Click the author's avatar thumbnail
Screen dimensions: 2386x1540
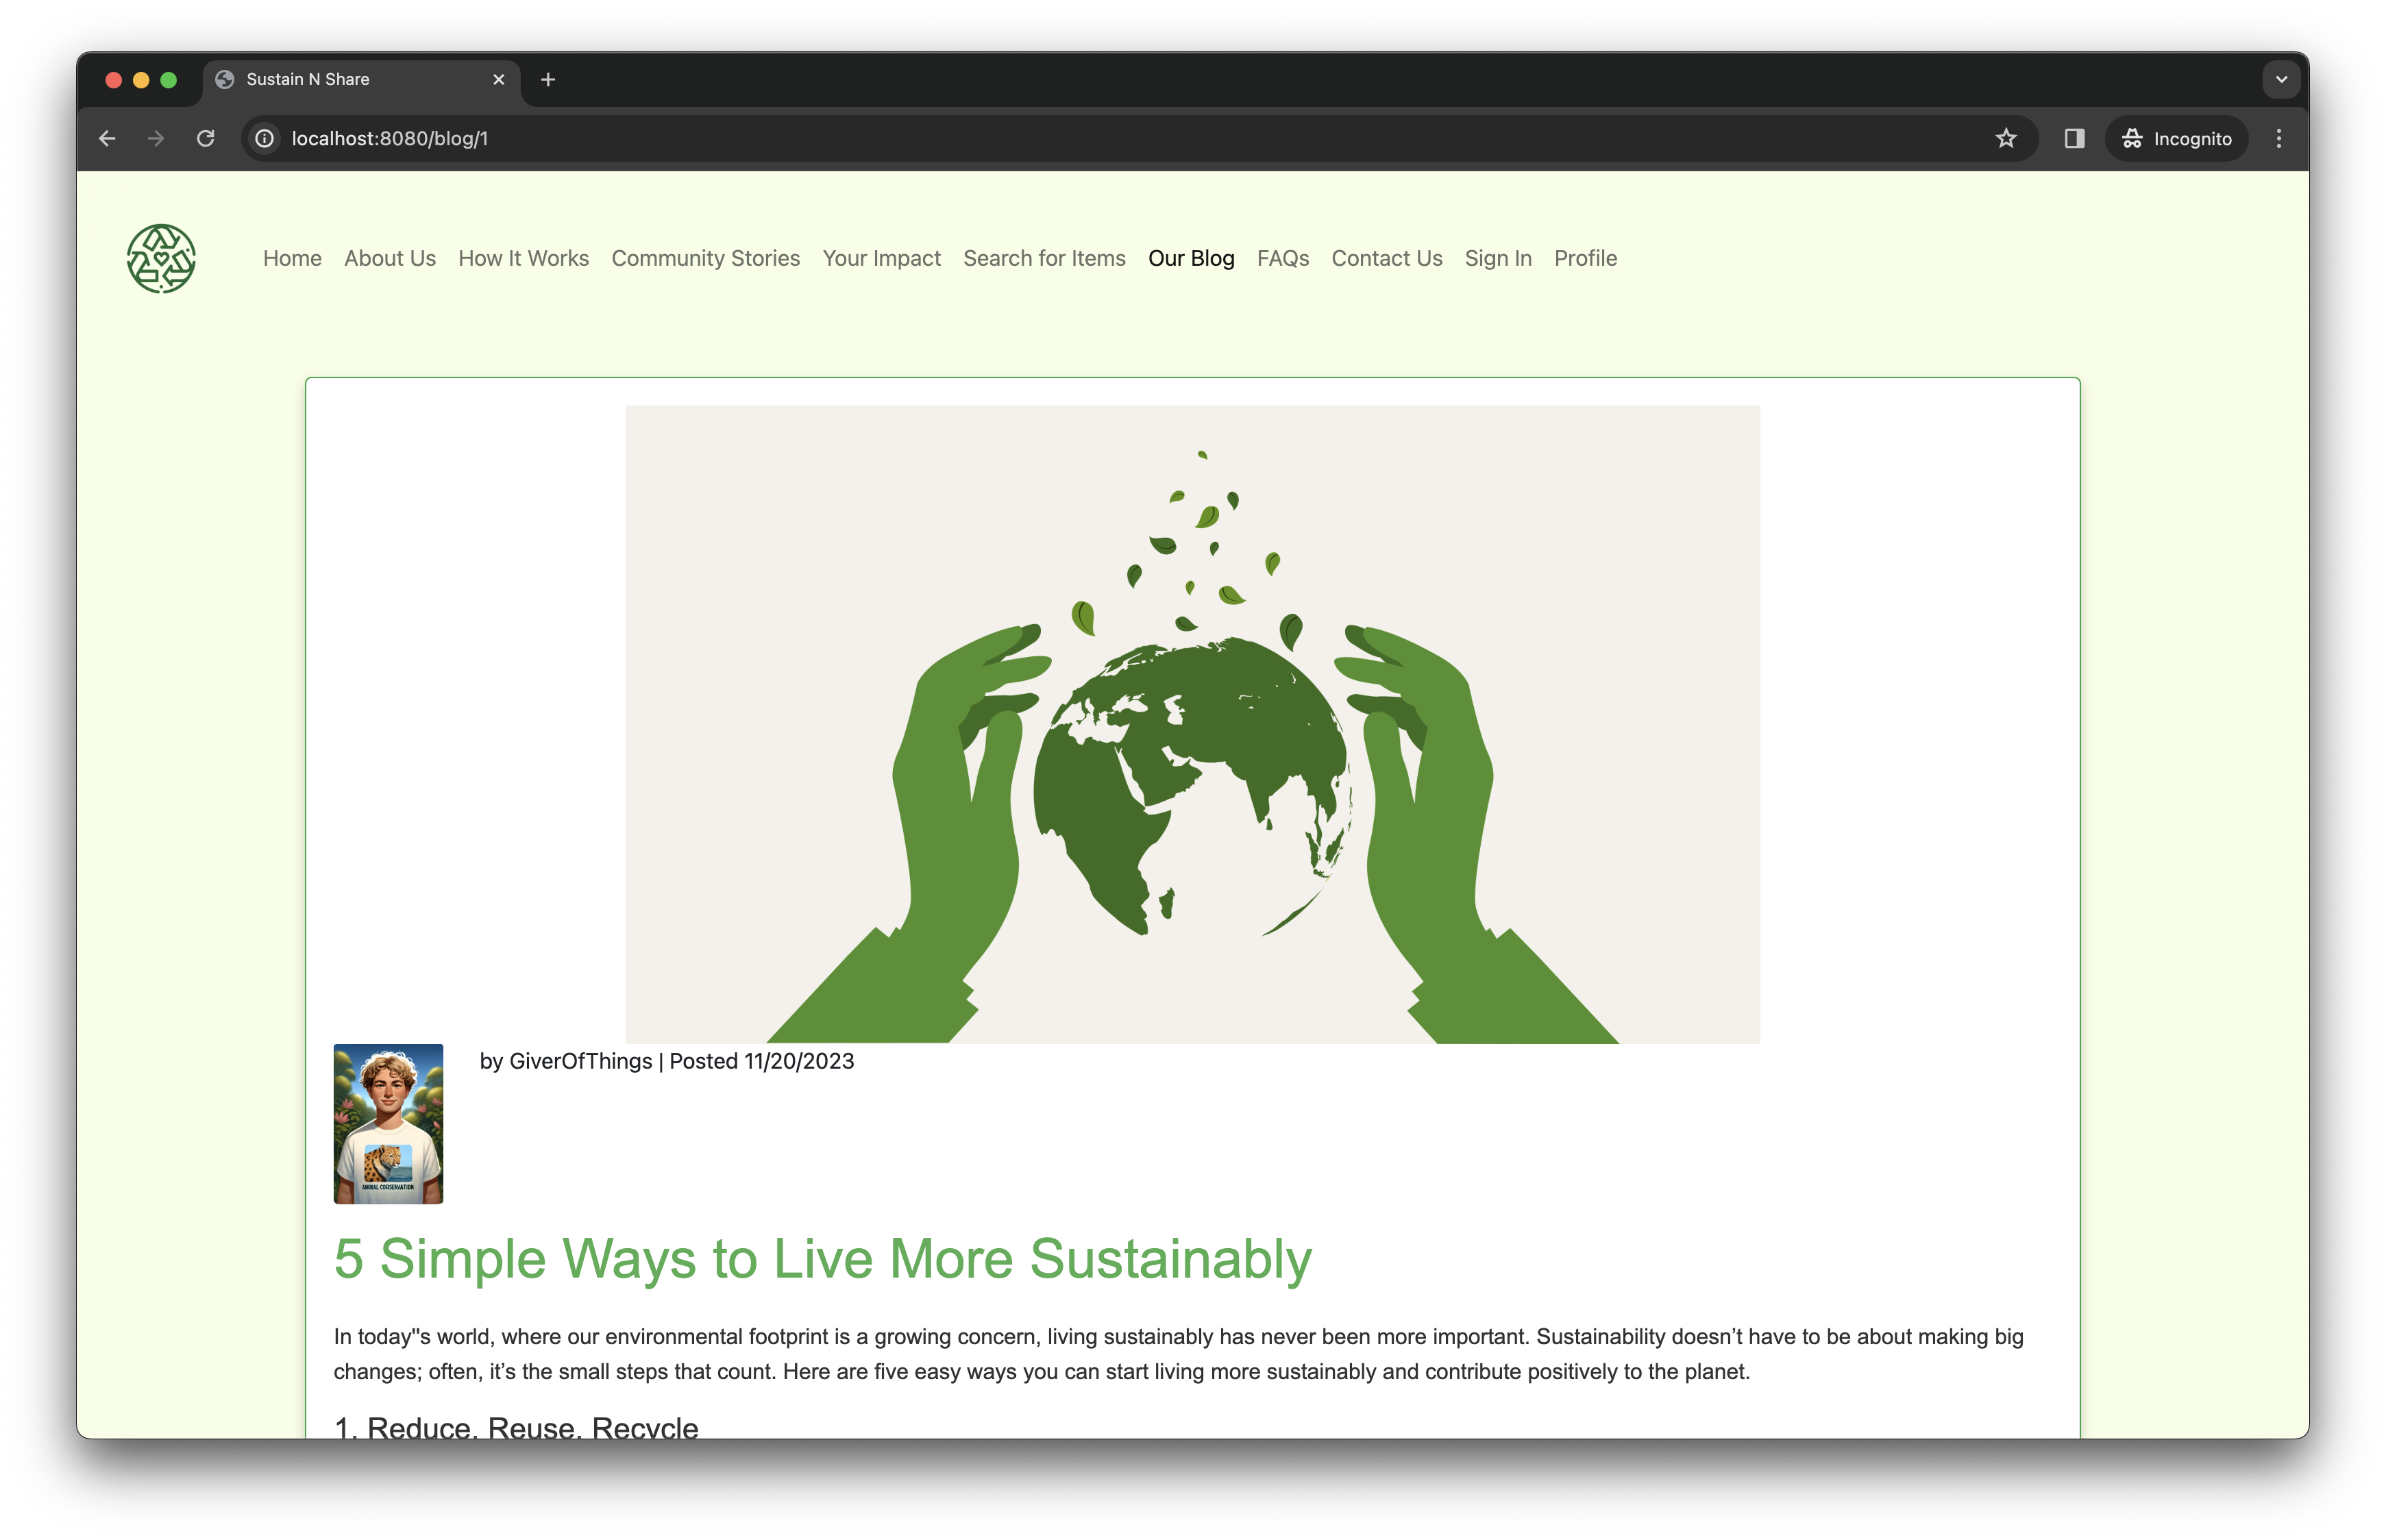388,1123
